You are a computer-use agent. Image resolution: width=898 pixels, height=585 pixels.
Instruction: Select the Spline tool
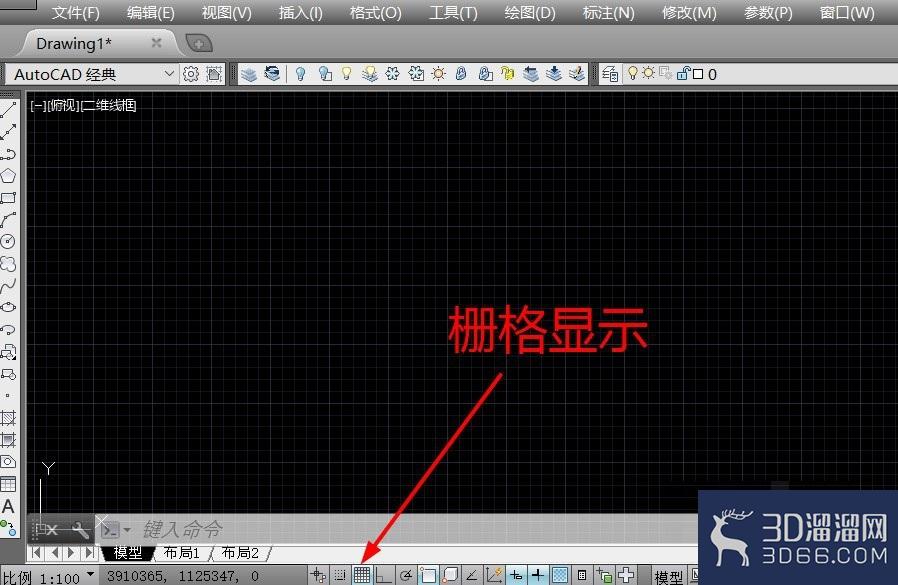point(8,285)
